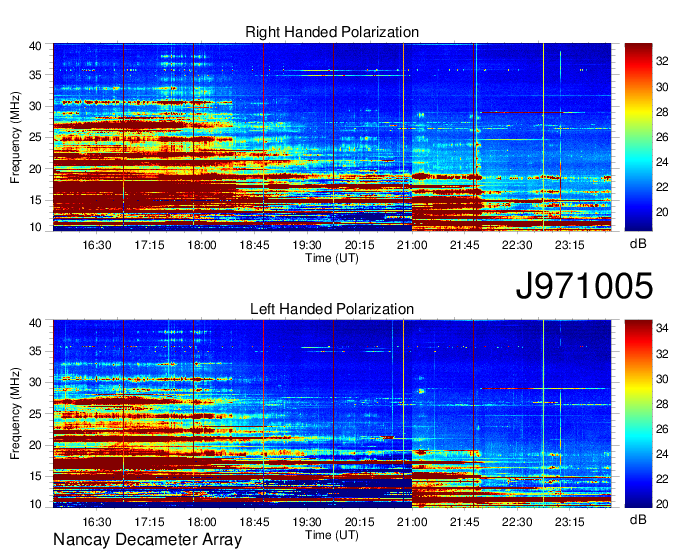Click "Frequency (MHz)" label of left-handed plot
Viewport: 680px width, 552px height.
pyautogui.click(x=15, y=414)
